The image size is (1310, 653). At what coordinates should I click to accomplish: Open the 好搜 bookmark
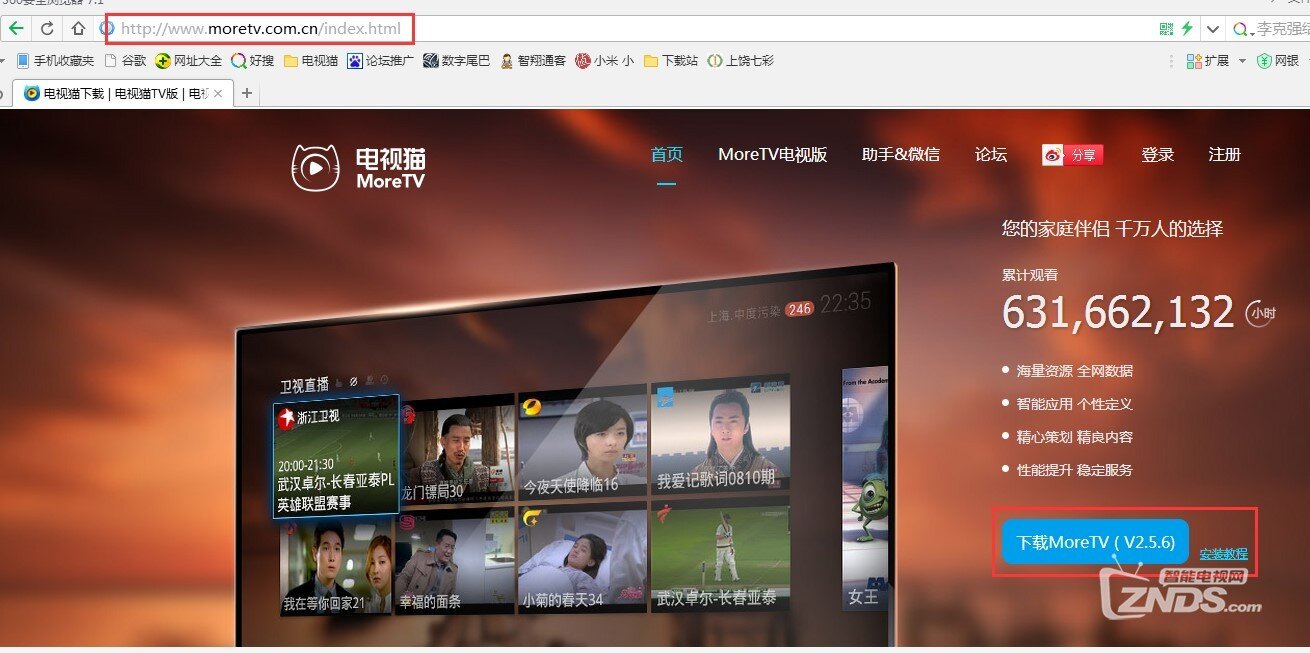[253, 61]
